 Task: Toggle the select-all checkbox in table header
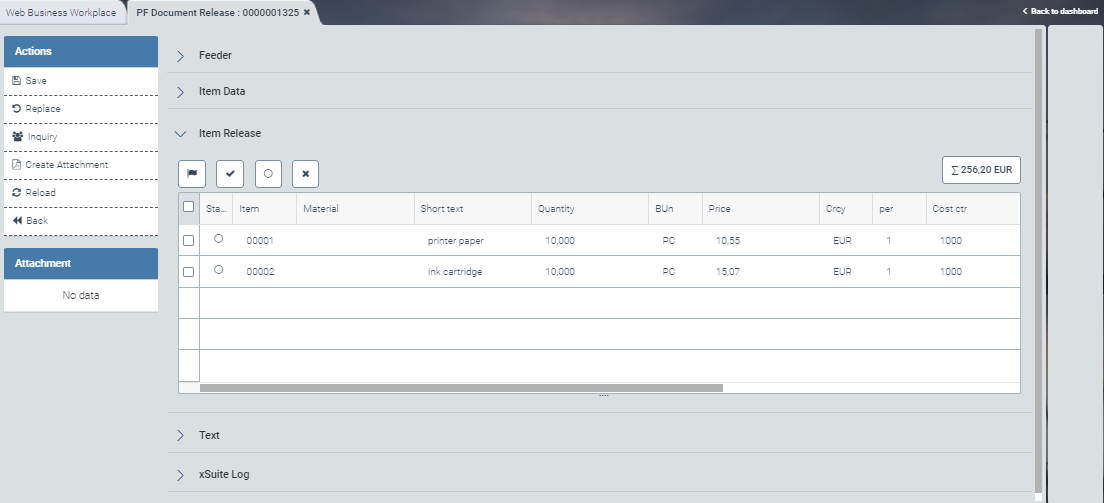click(x=188, y=207)
